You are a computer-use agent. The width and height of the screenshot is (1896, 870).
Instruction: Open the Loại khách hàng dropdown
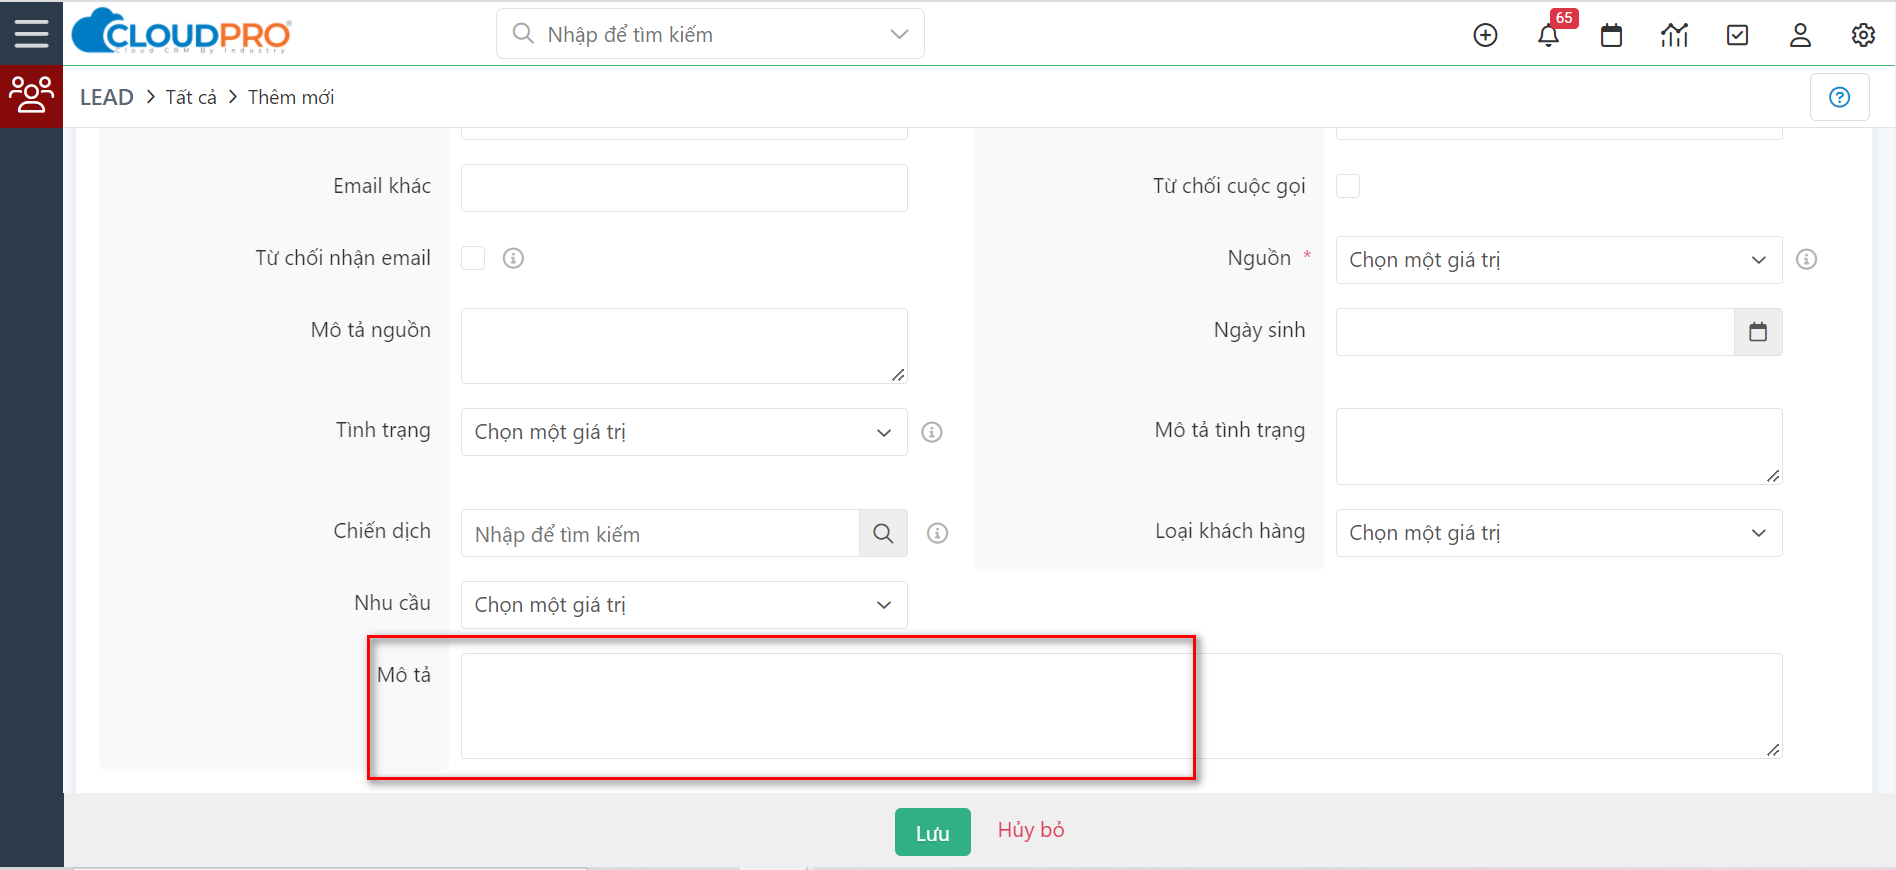[1559, 533]
